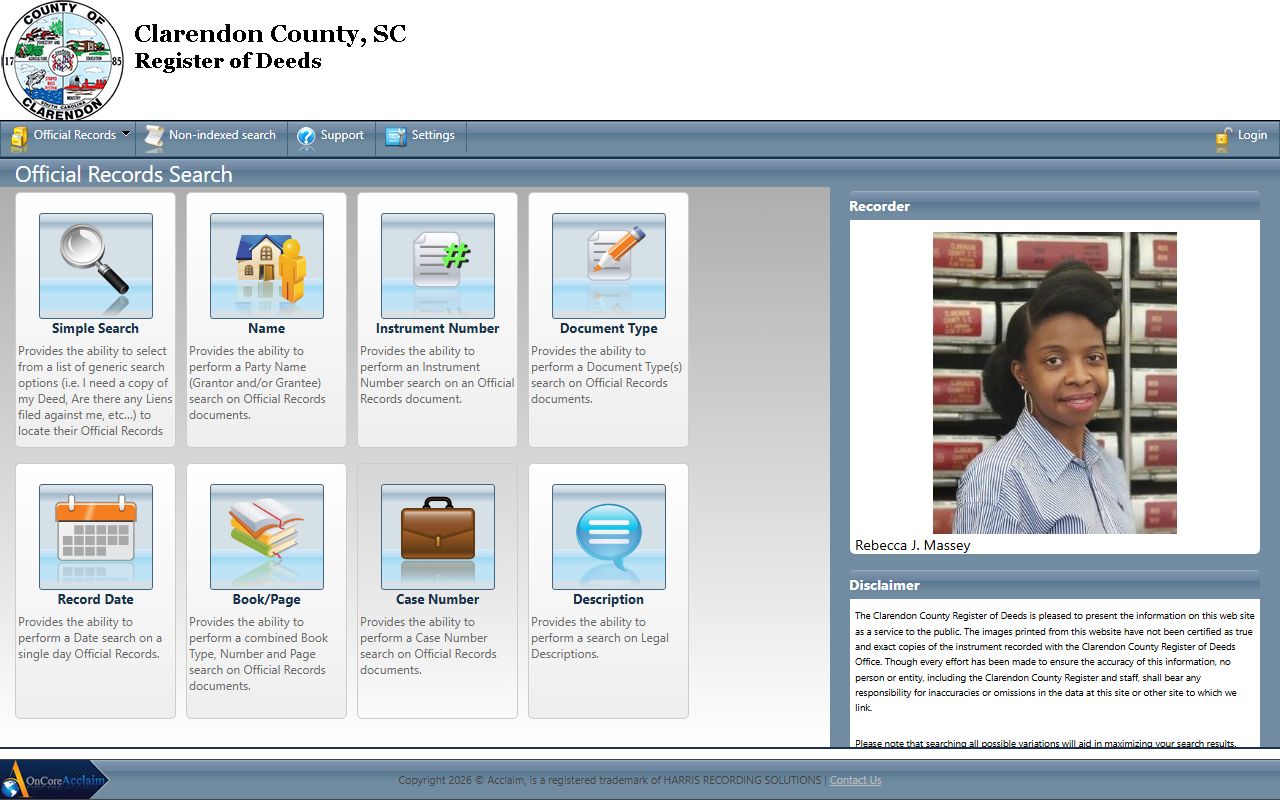Click the Case Number description paragraph
1280x800 pixels.
pyautogui.click(x=429, y=646)
